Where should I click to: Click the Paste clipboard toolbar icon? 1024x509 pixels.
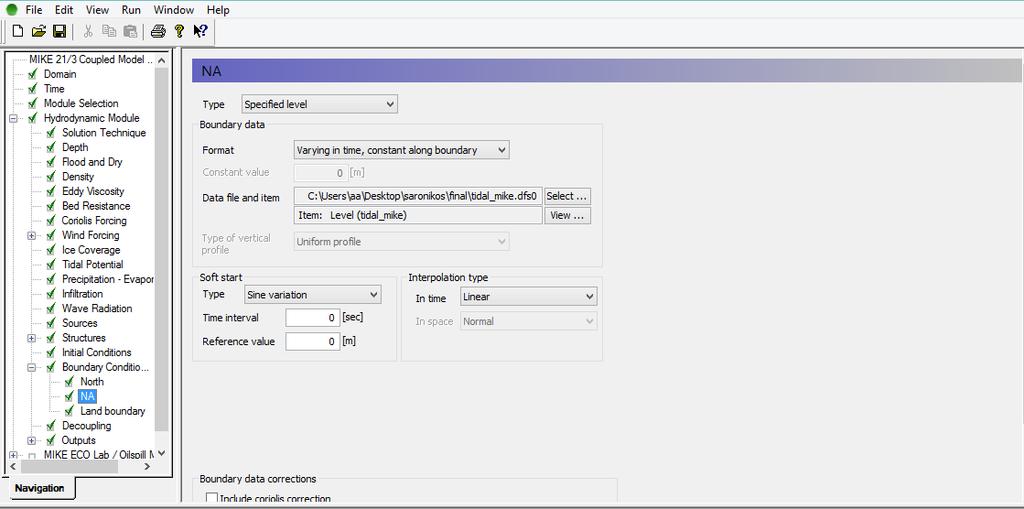tap(130, 31)
